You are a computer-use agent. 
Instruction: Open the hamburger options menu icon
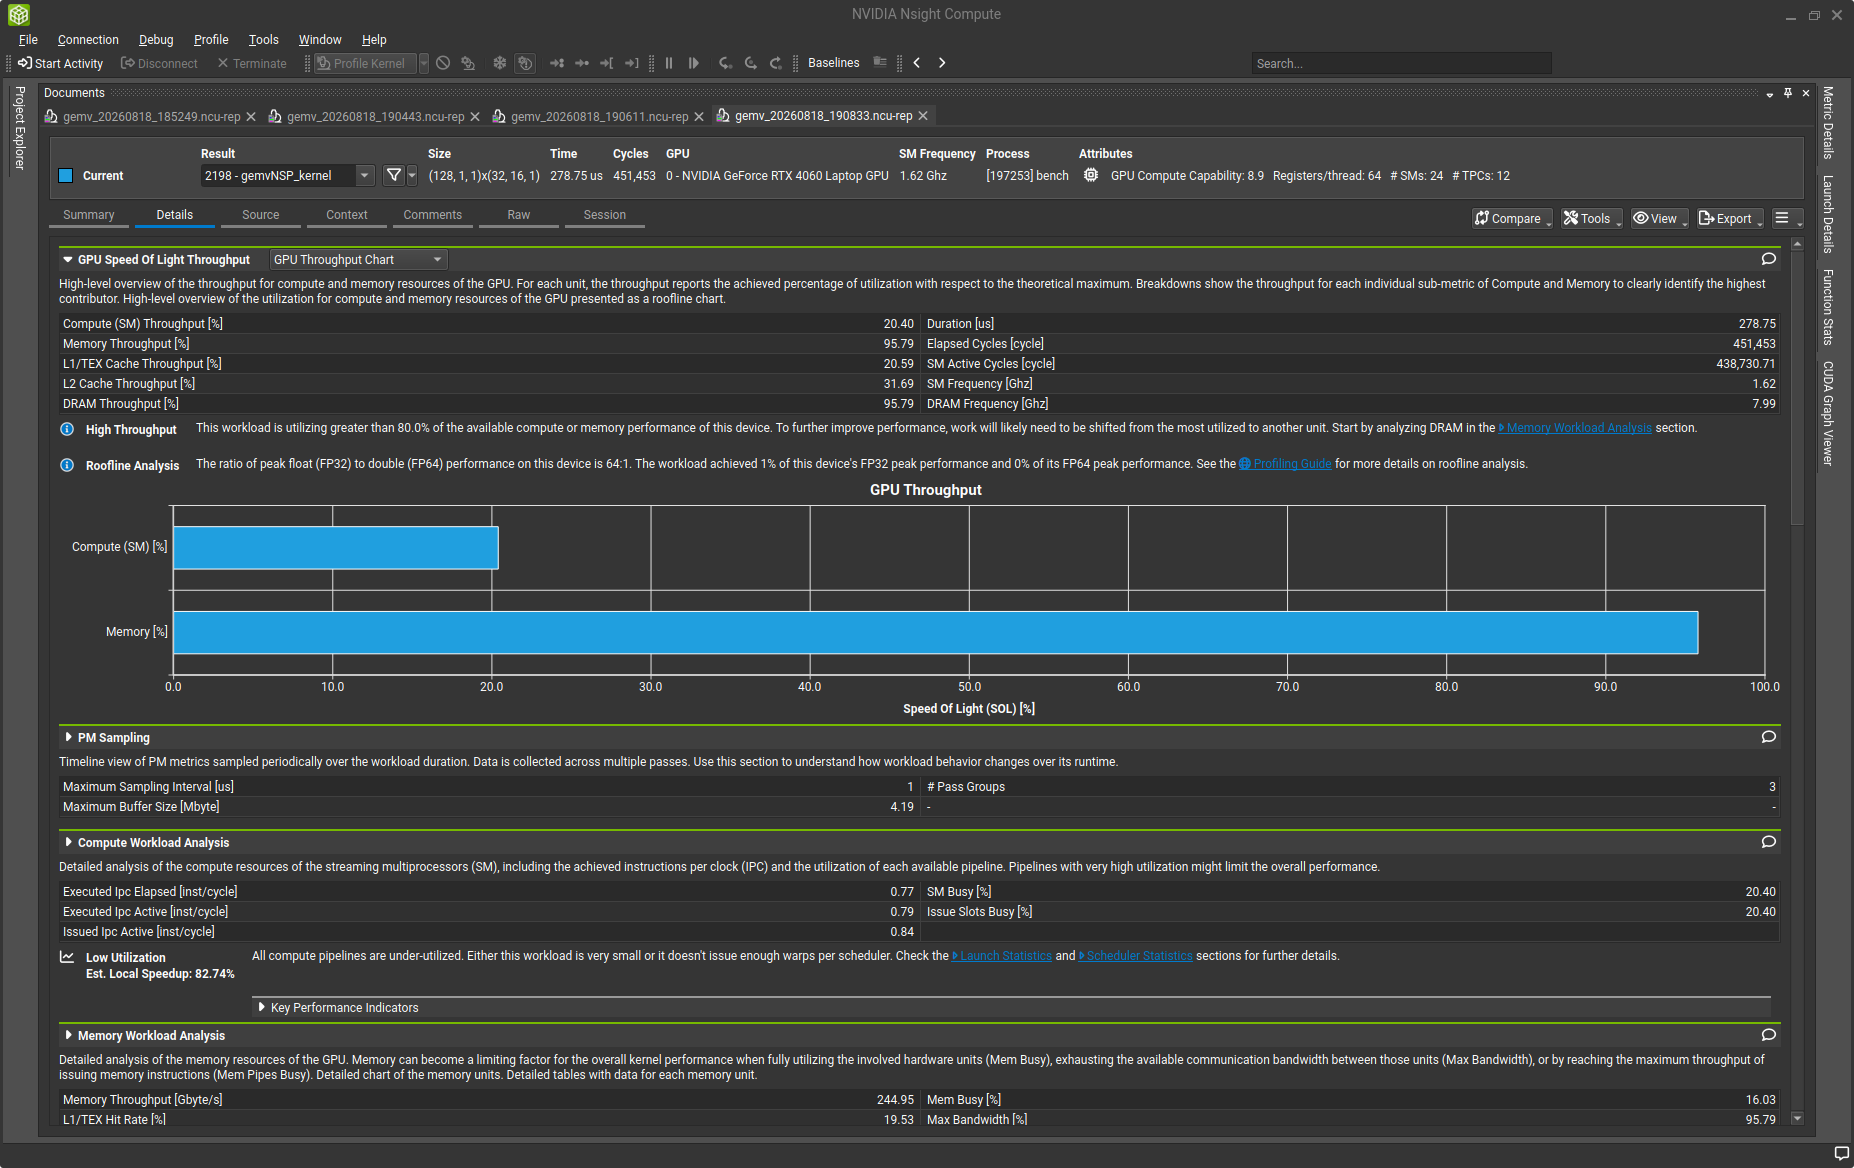click(x=1782, y=218)
